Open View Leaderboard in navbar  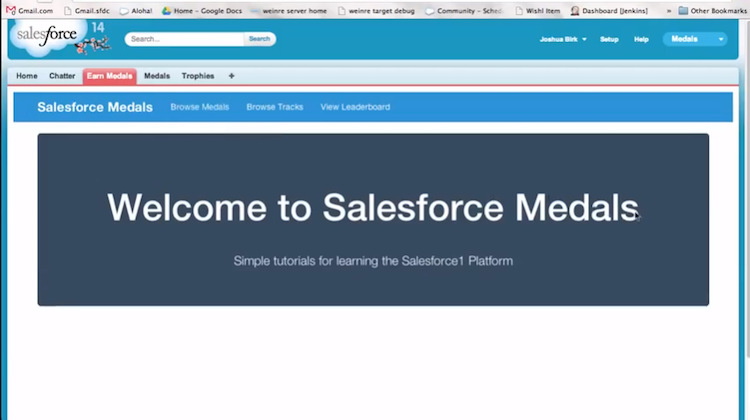[x=355, y=107]
